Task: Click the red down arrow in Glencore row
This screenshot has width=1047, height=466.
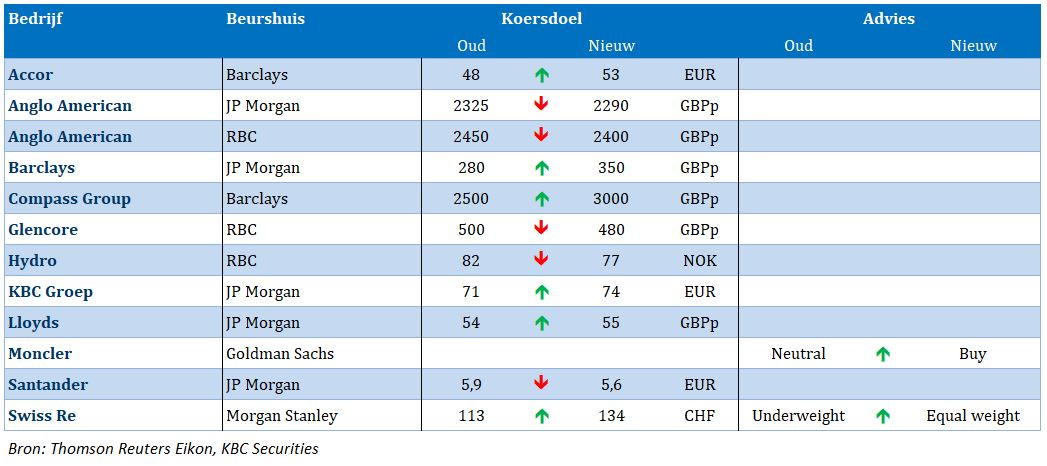Action: pos(542,229)
